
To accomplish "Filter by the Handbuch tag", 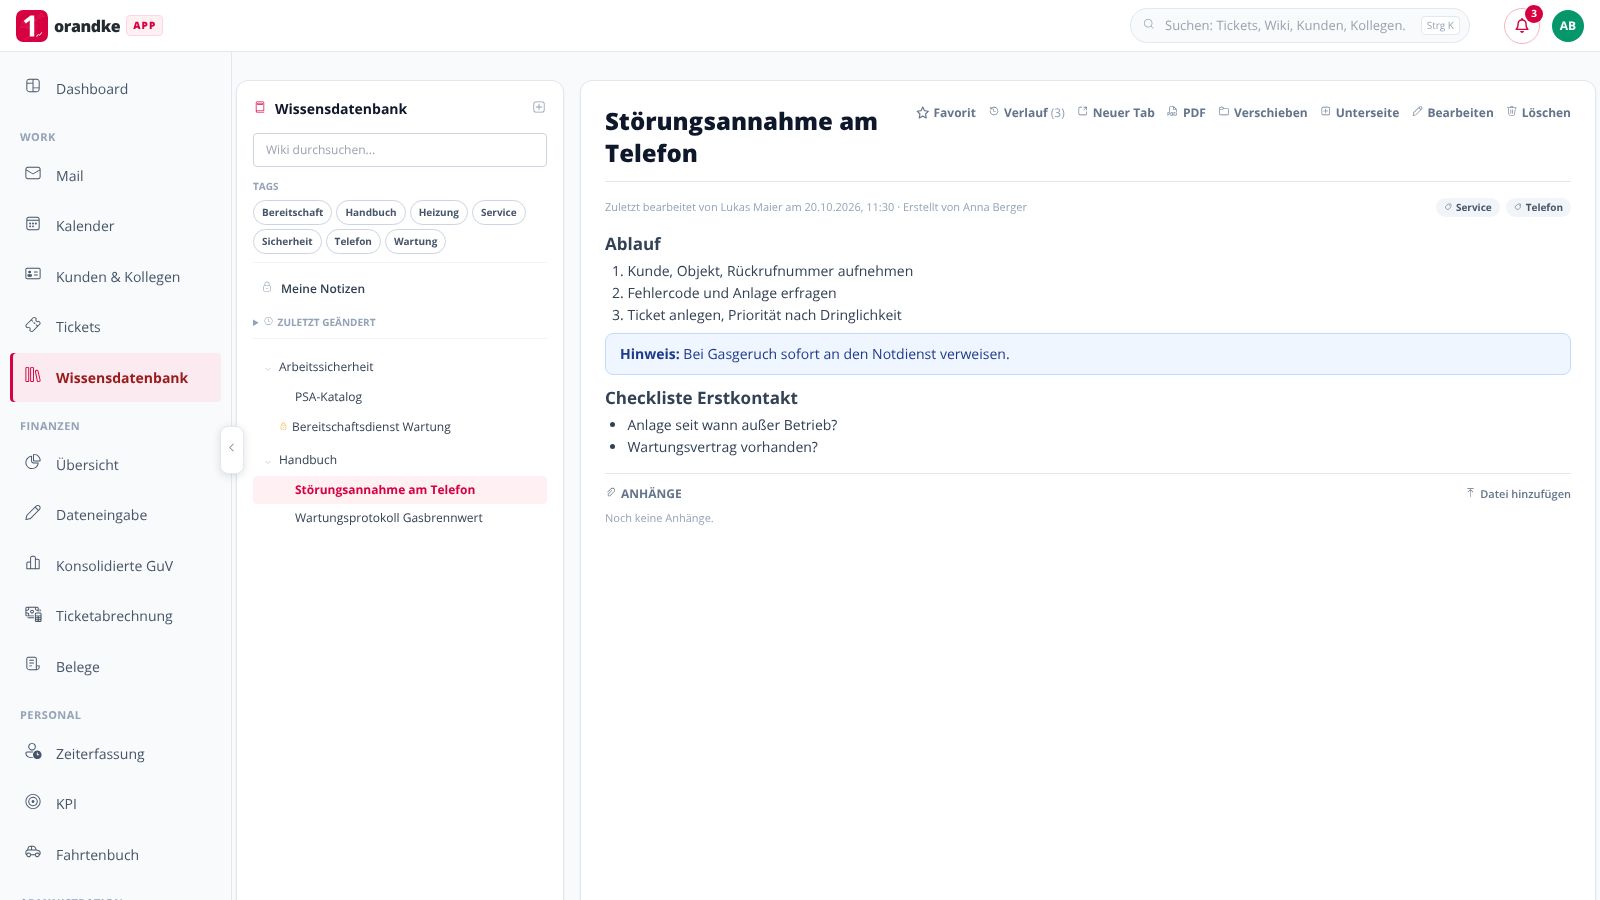I will tap(371, 212).
